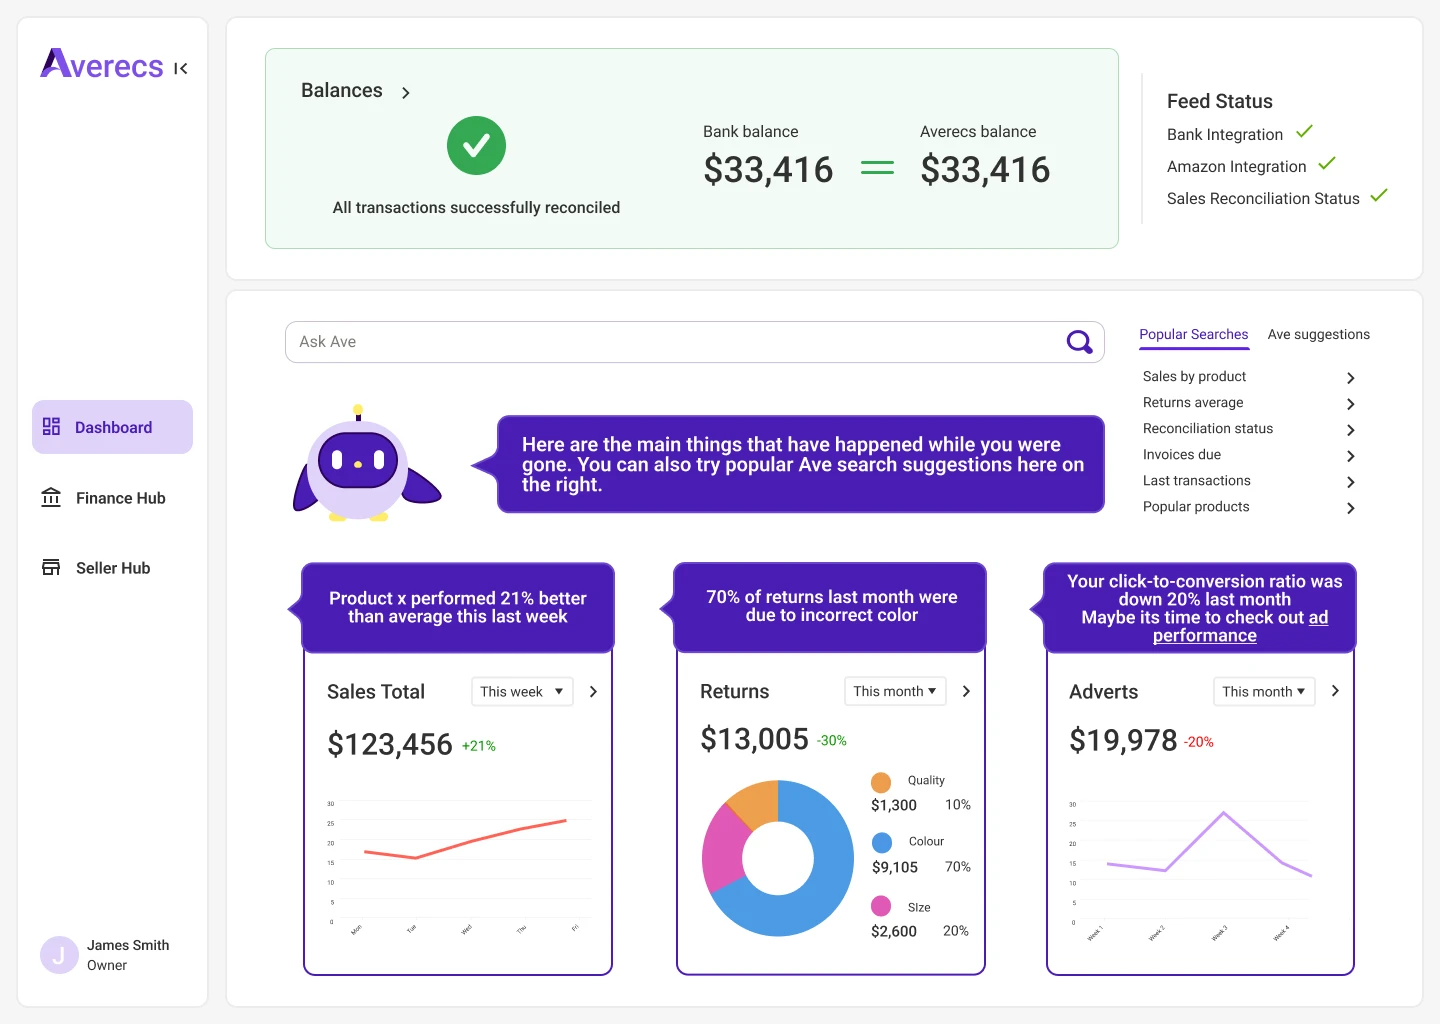Click the blue Colour legend swatch

pos(882,843)
